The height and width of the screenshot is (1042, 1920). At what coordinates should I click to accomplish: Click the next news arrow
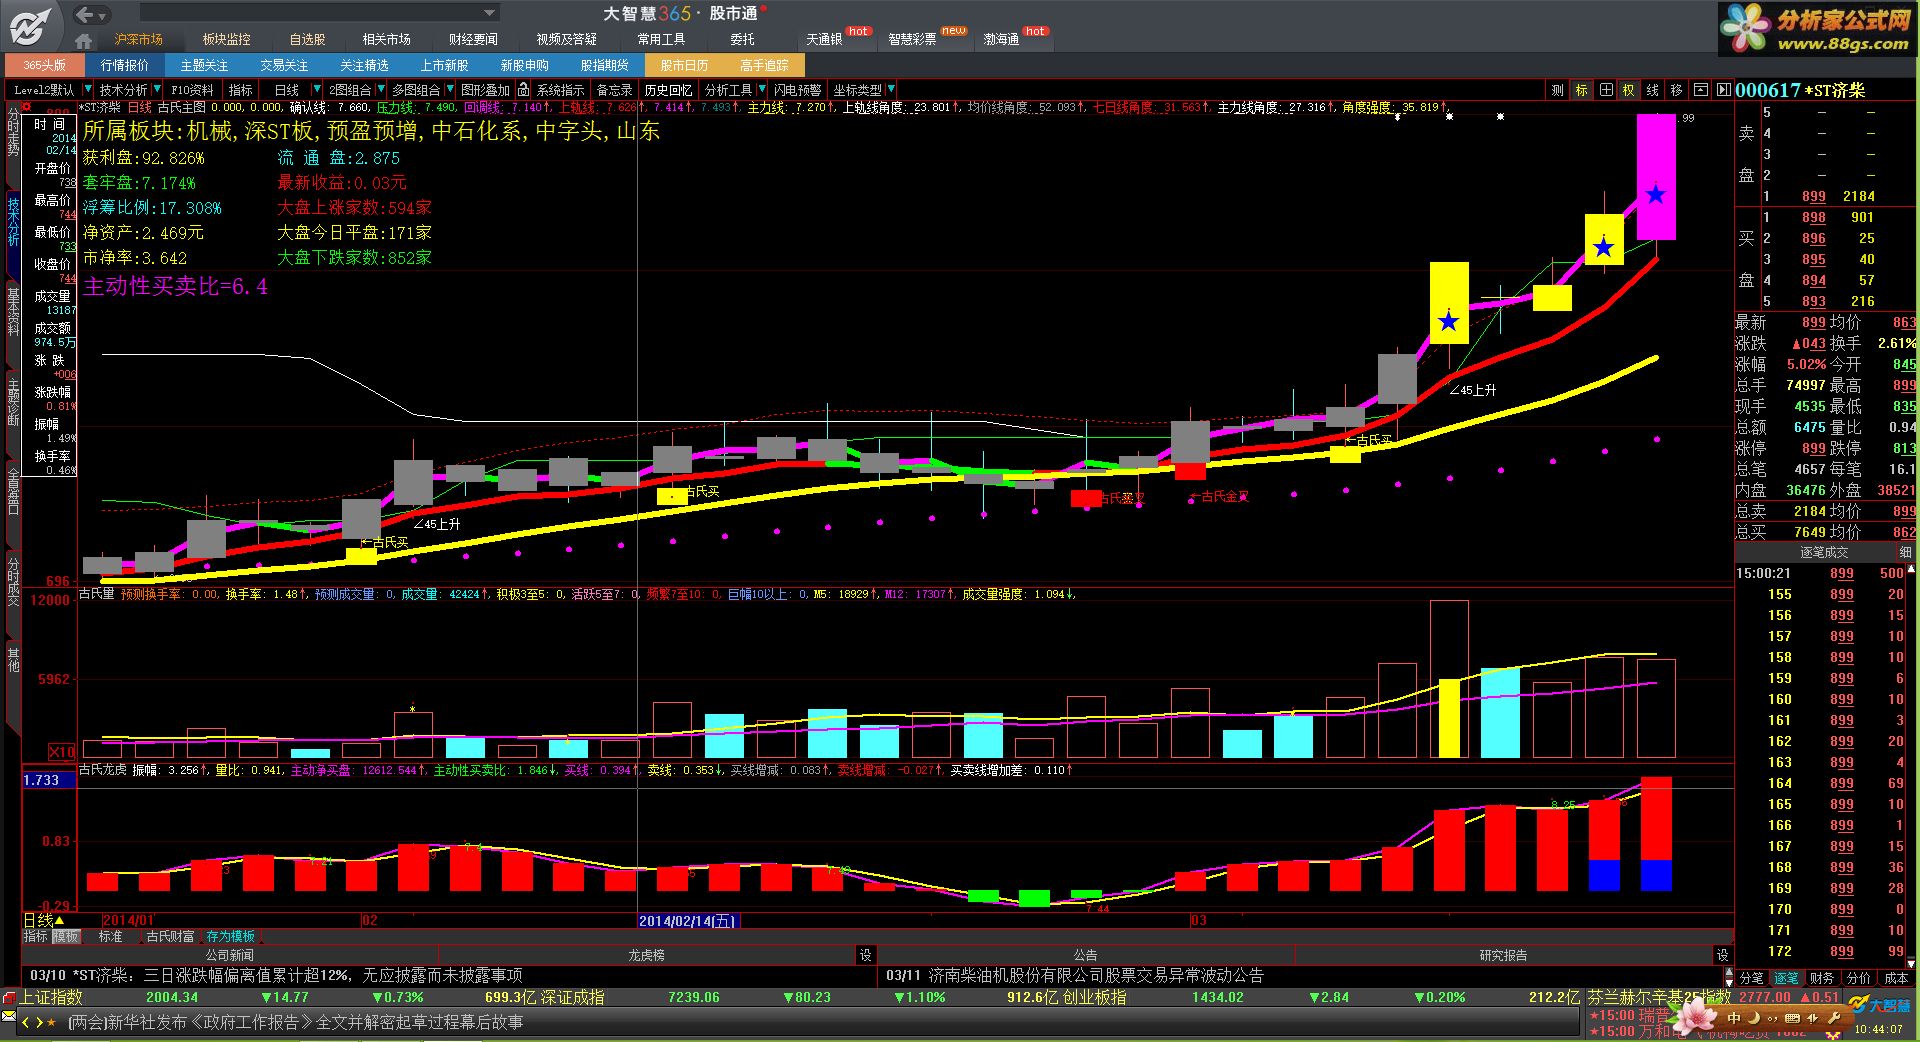click(40, 1022)
